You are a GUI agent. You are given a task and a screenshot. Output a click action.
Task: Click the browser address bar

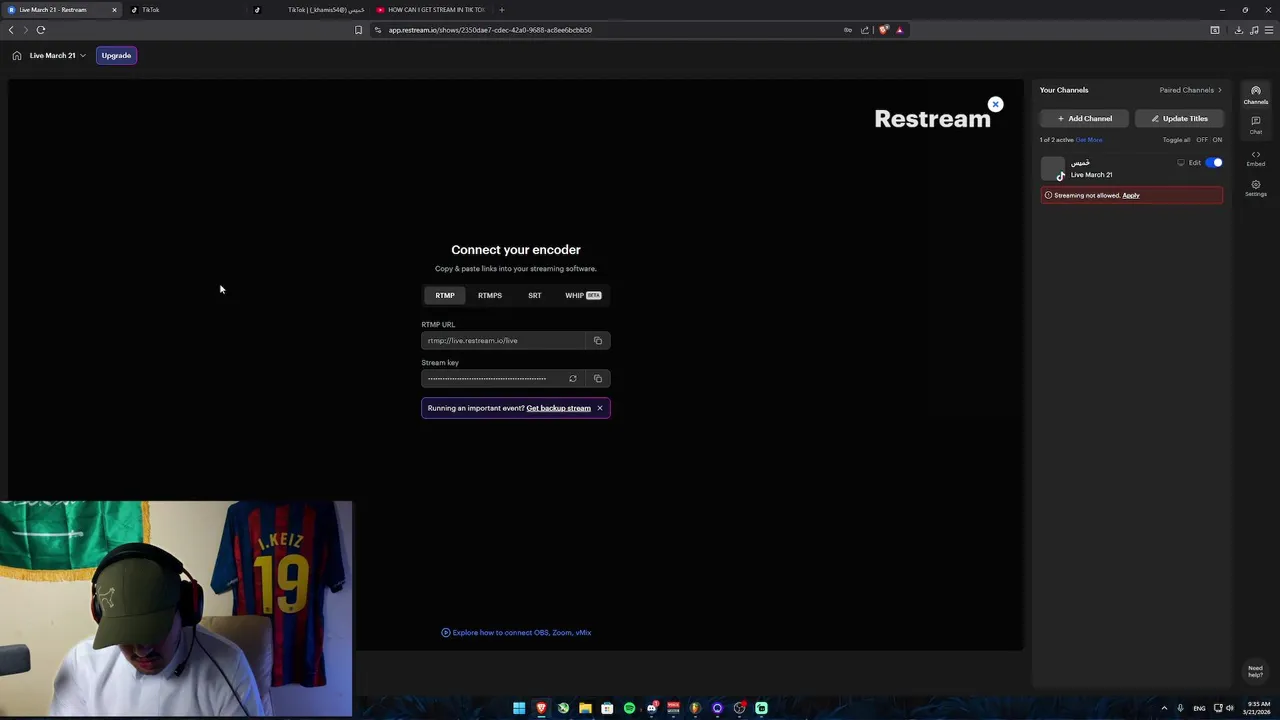[610, 30]
